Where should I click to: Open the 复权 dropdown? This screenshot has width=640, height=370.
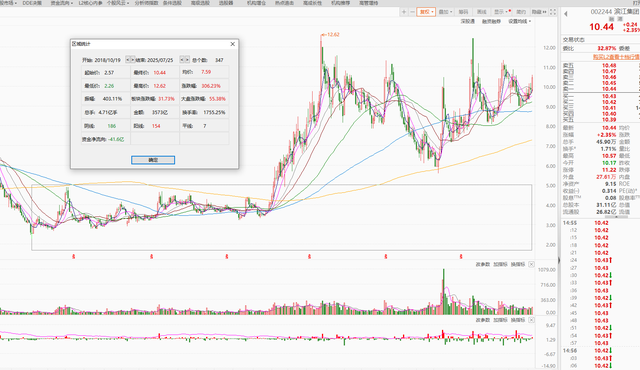pyautogui.click(x=426, y=12)
